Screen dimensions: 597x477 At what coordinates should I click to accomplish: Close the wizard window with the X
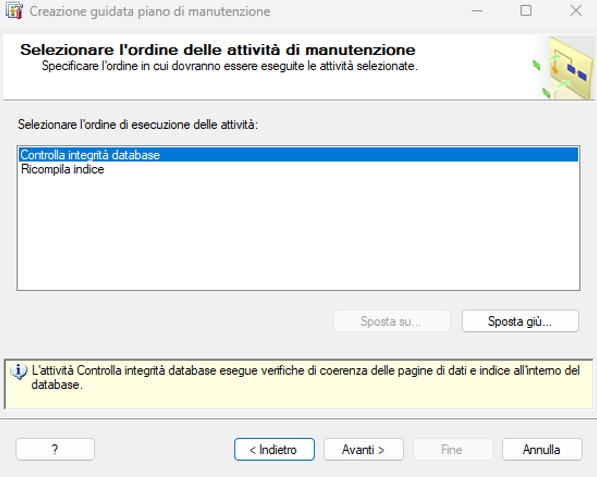(x=576, y=11)
